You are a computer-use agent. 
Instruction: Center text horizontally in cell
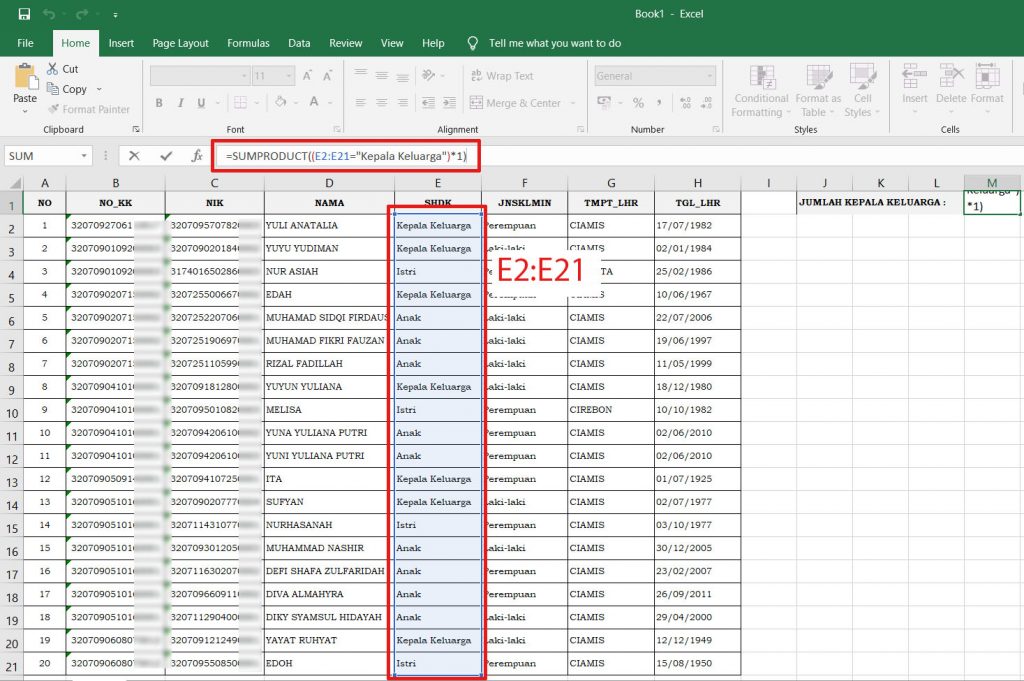pos(382,103)
